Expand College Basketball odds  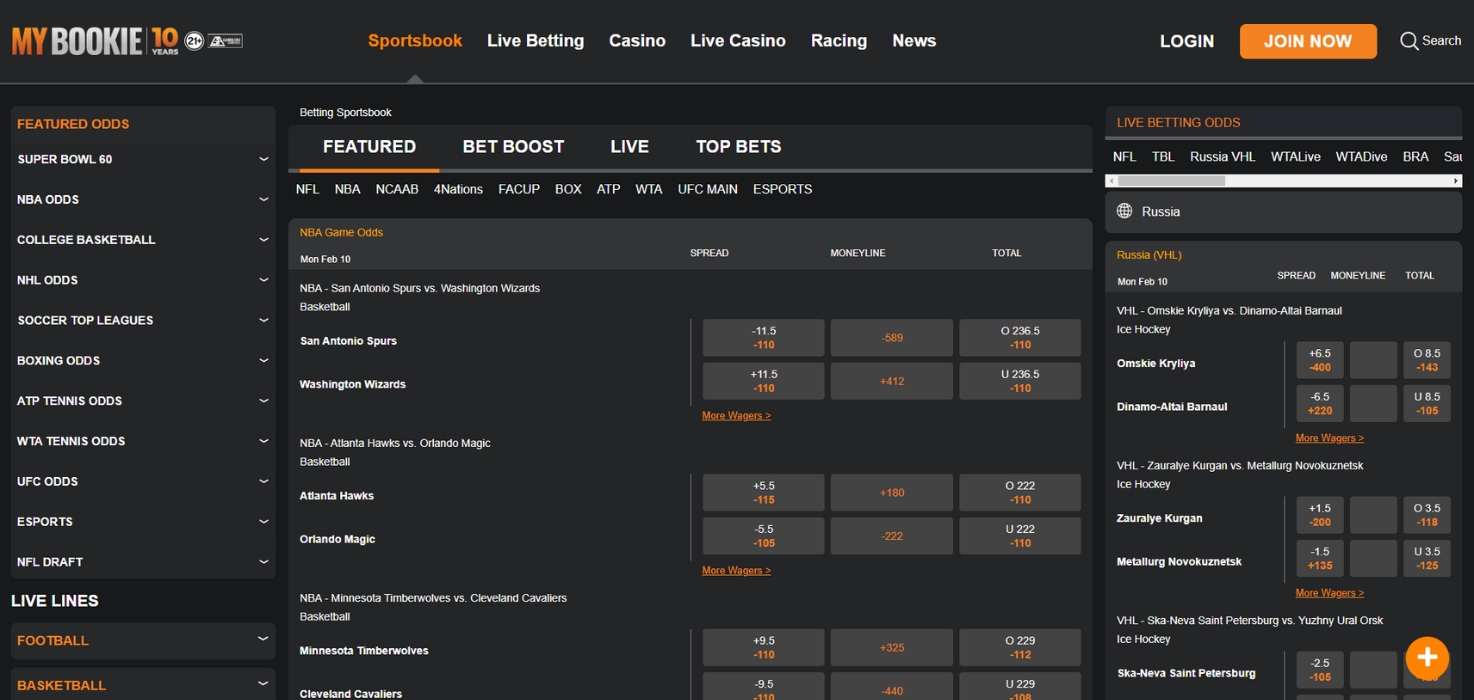coord(143,240)
